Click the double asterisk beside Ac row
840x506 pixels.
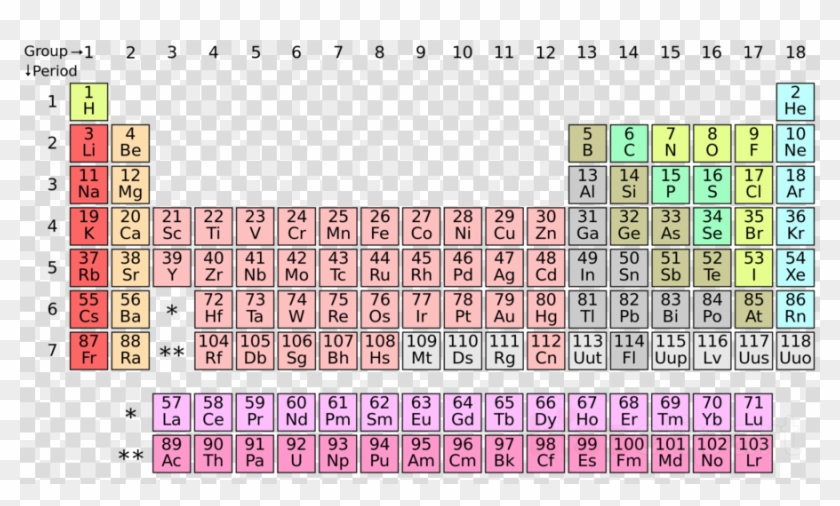coord(131,456)
